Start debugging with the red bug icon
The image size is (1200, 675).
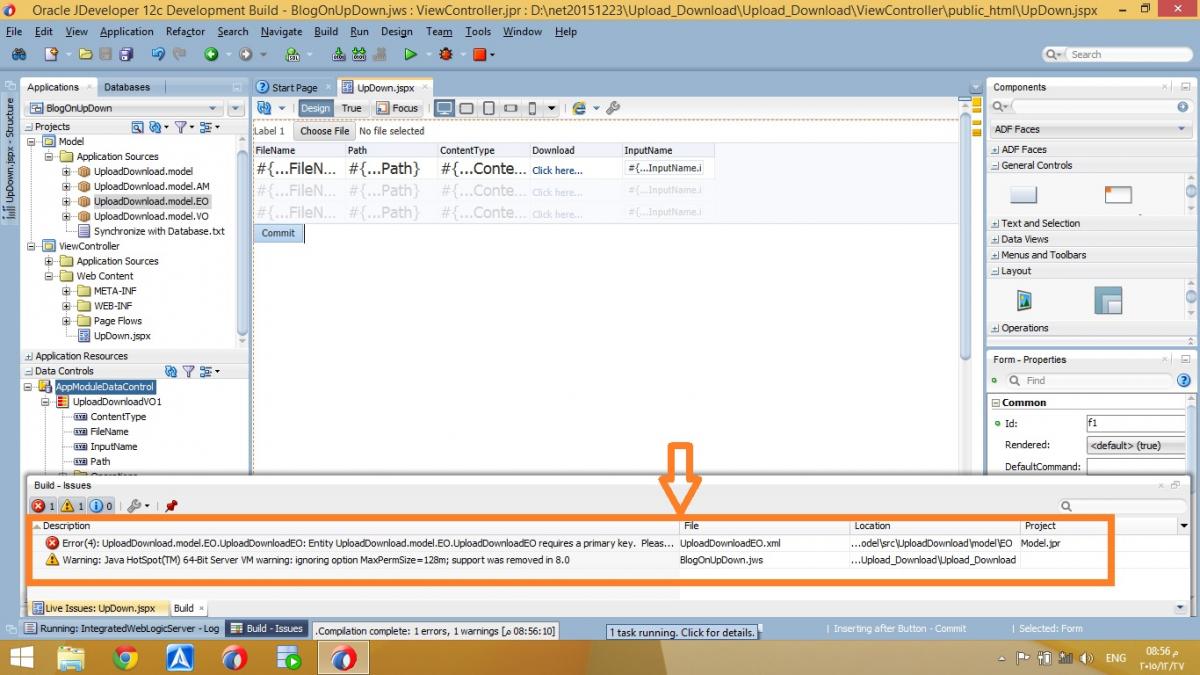(446, 54)
